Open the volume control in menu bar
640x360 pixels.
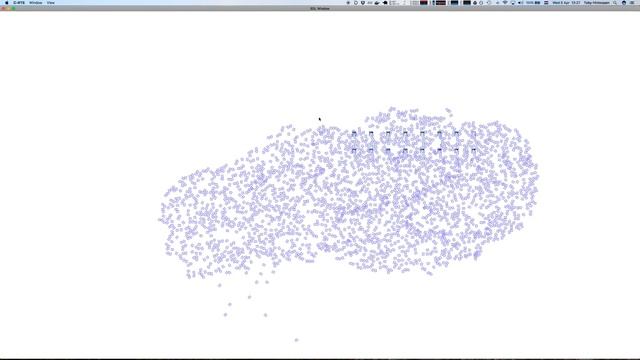tap(521, 3)
